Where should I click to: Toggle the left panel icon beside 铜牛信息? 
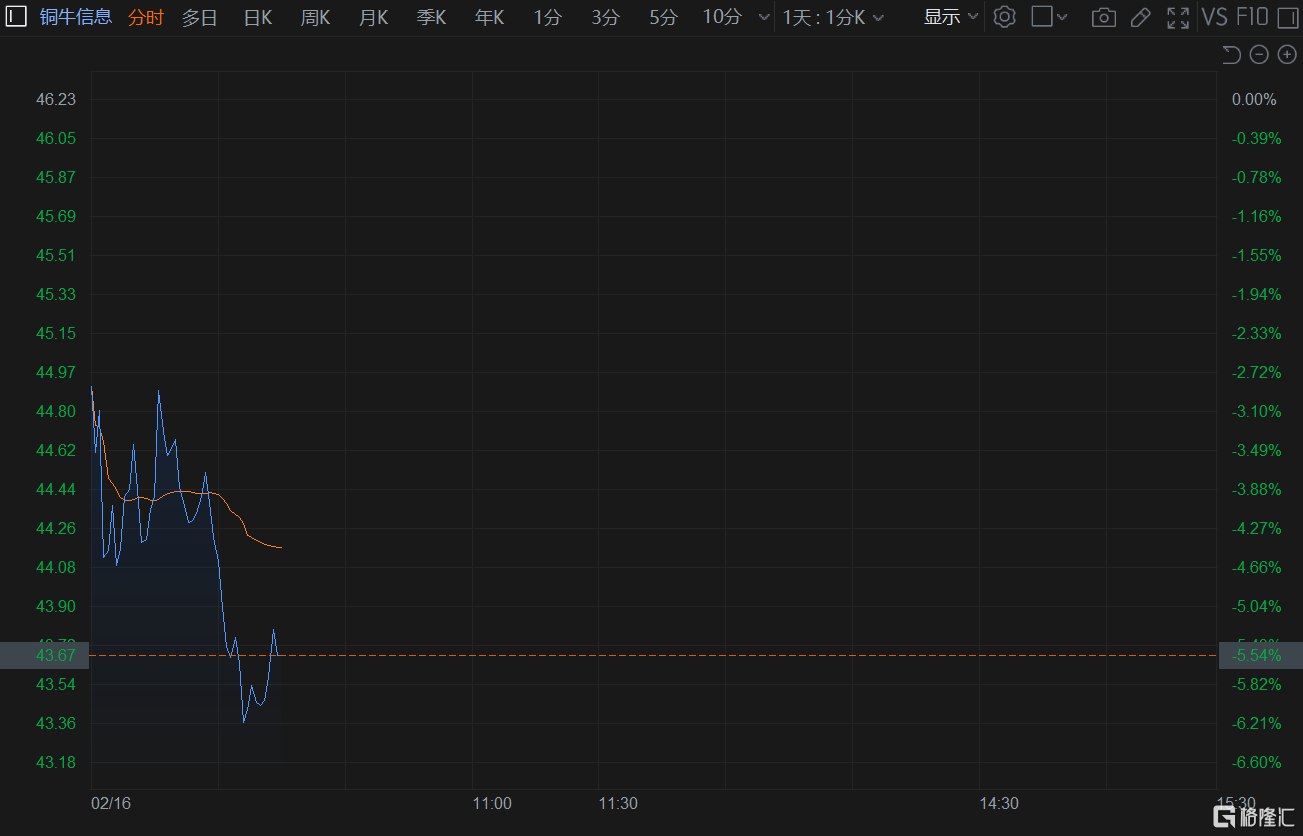click(x=16, y=17)
